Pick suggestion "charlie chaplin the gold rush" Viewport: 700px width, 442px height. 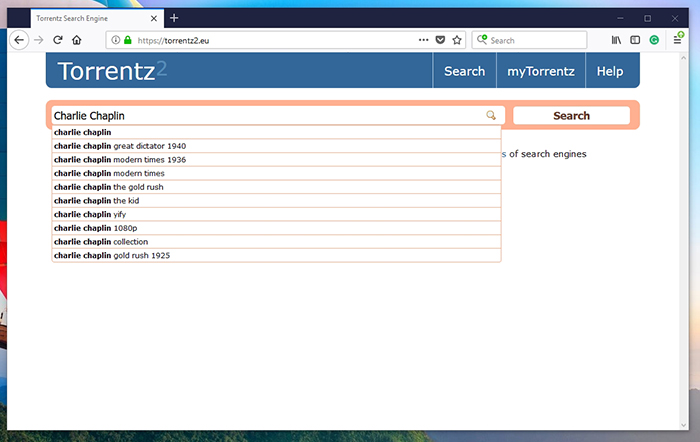[108, 187]
